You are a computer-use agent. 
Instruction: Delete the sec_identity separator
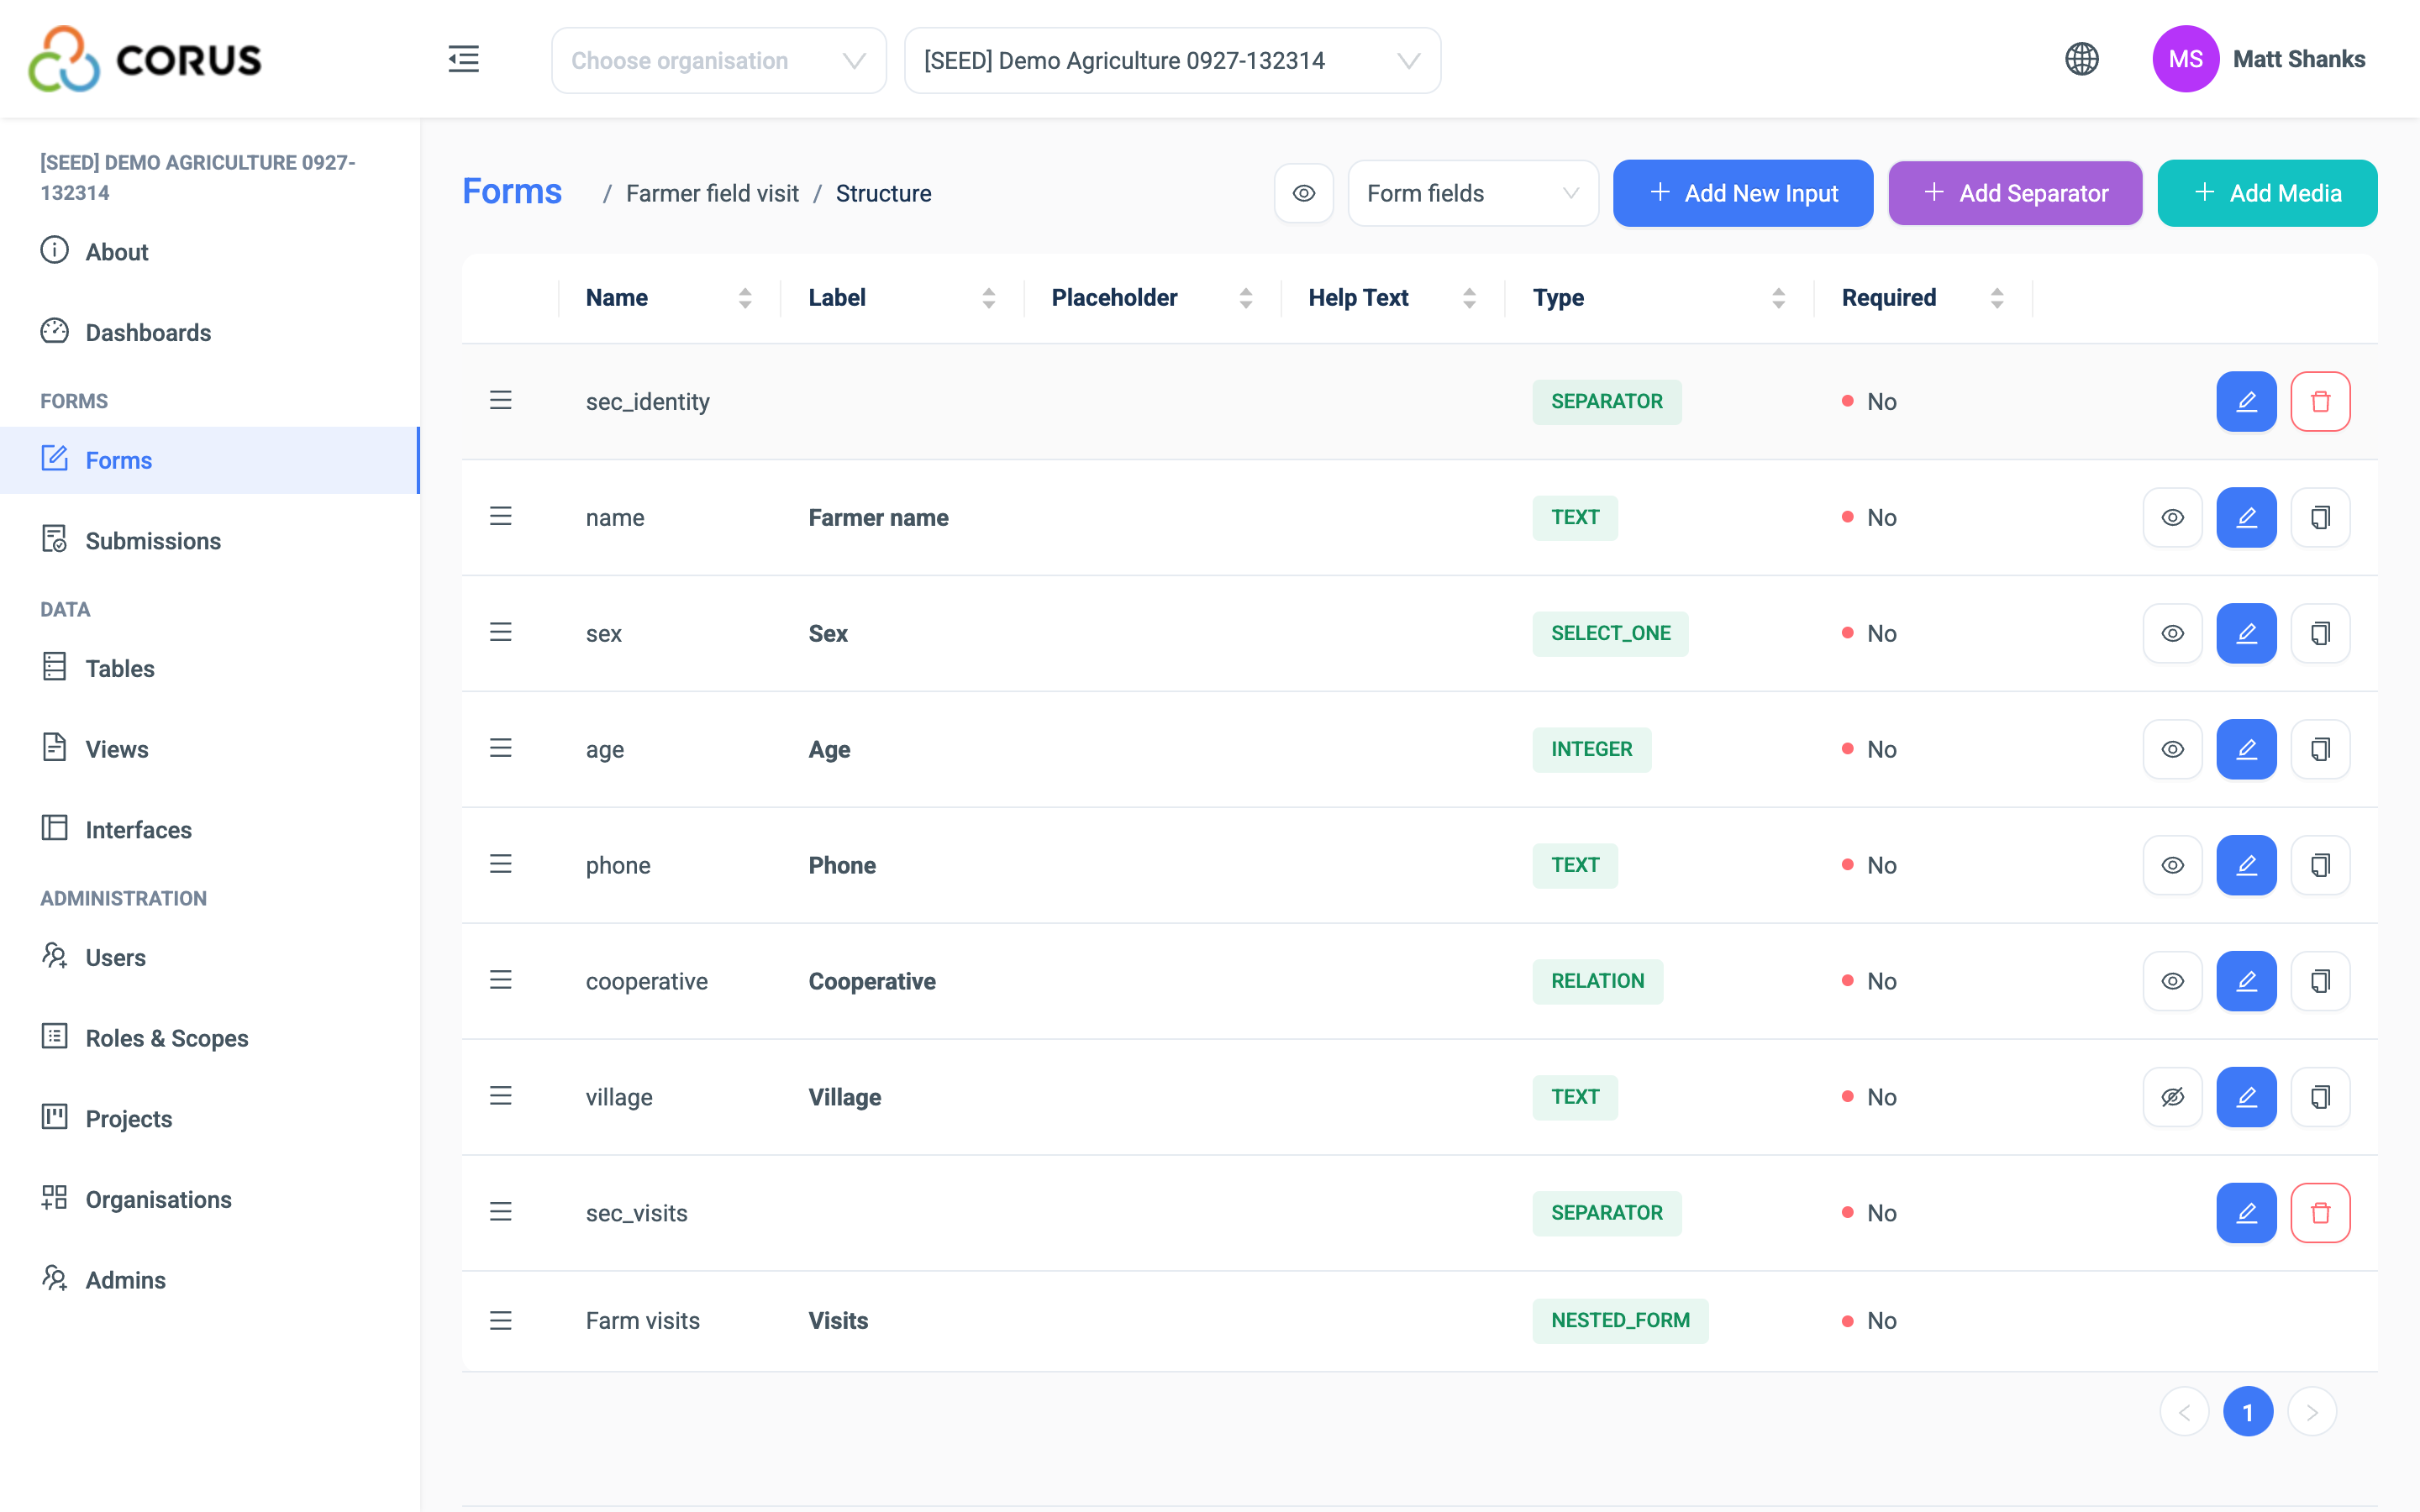[x=2320, y=401]
